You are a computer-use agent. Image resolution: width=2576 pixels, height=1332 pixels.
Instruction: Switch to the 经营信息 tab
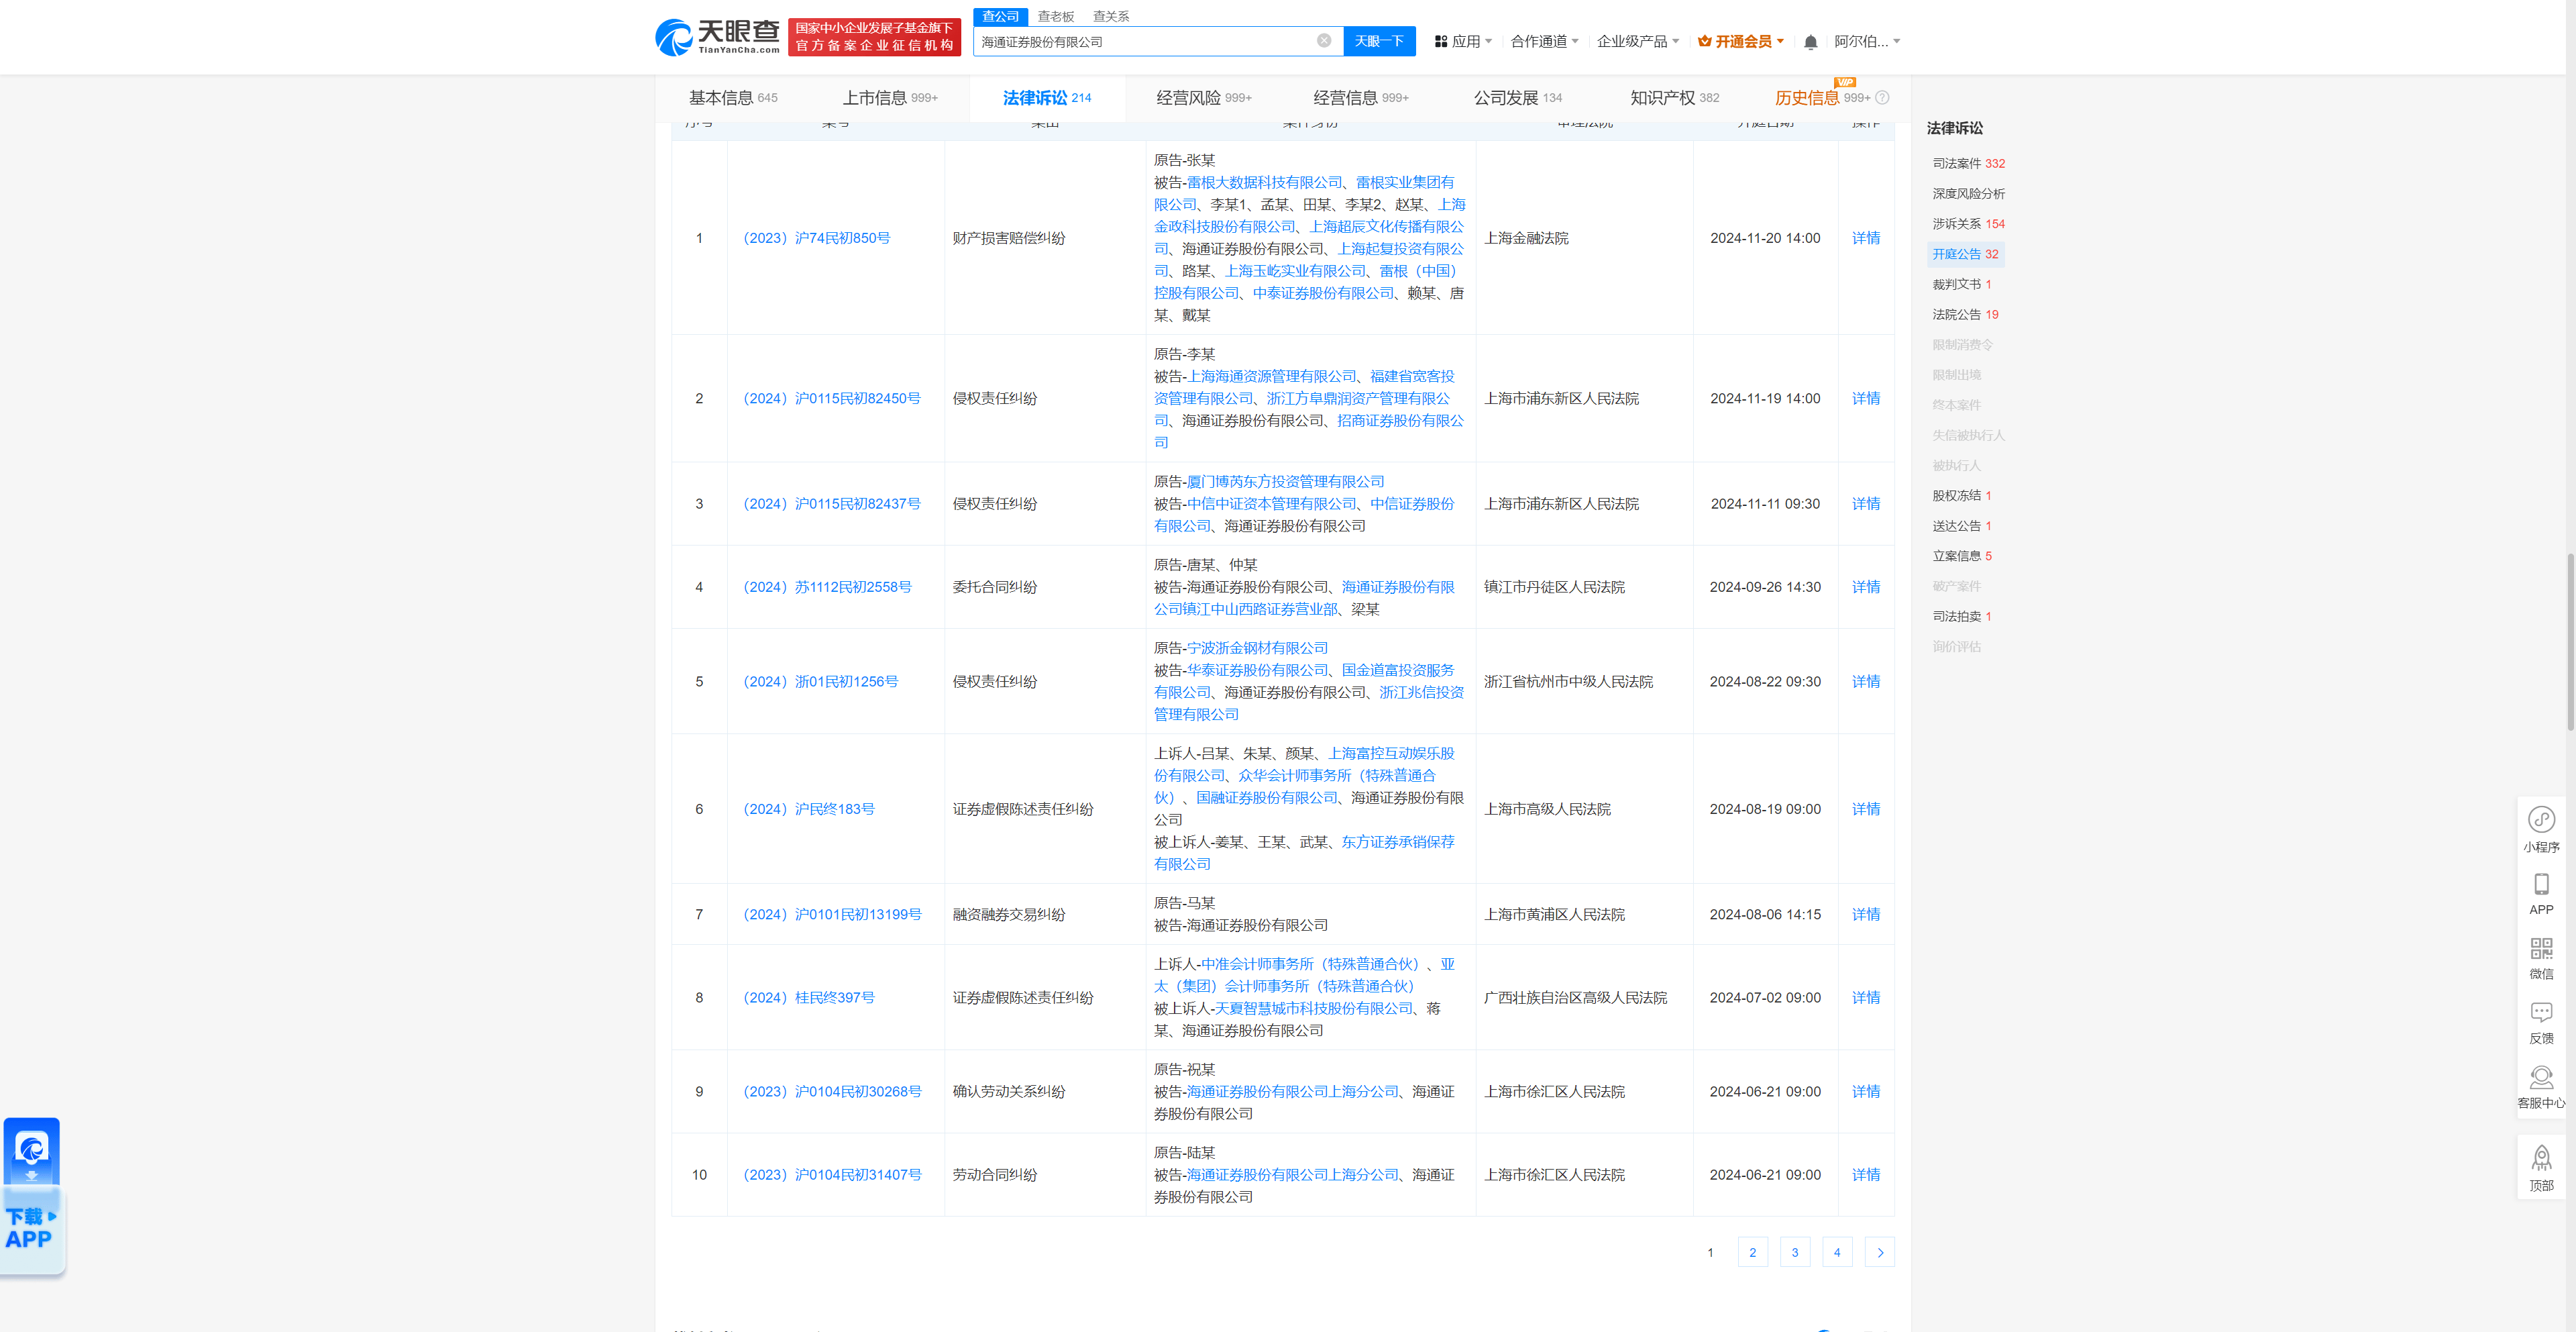pyautogui.click(x=1360, y=98)
